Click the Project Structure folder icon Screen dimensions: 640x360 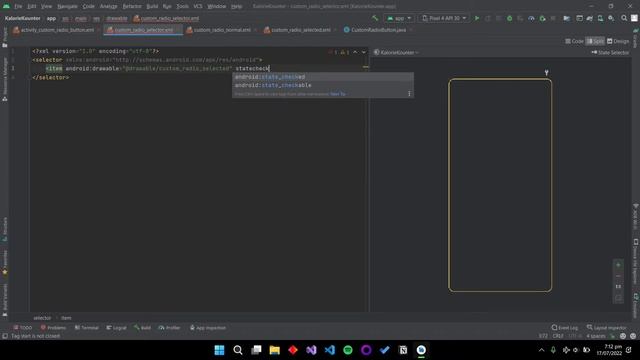coord(567,18)
